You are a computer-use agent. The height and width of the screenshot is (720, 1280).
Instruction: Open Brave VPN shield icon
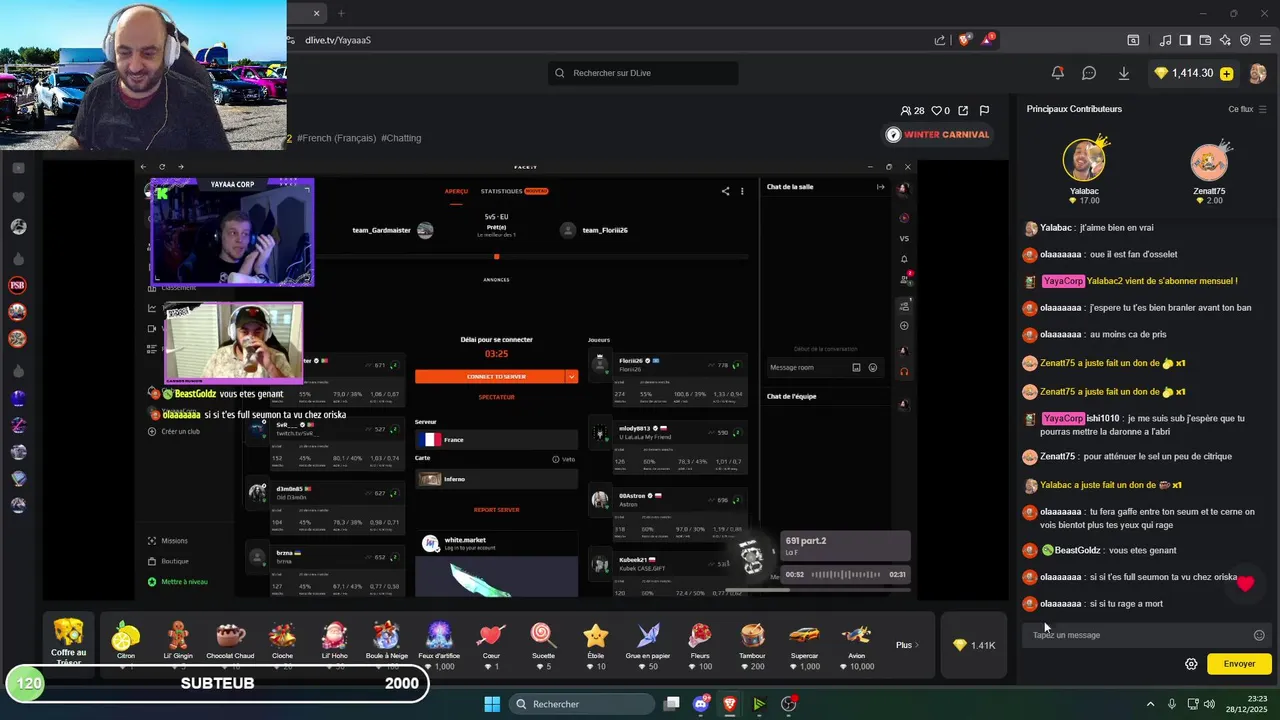click(x=1245, y=40)
